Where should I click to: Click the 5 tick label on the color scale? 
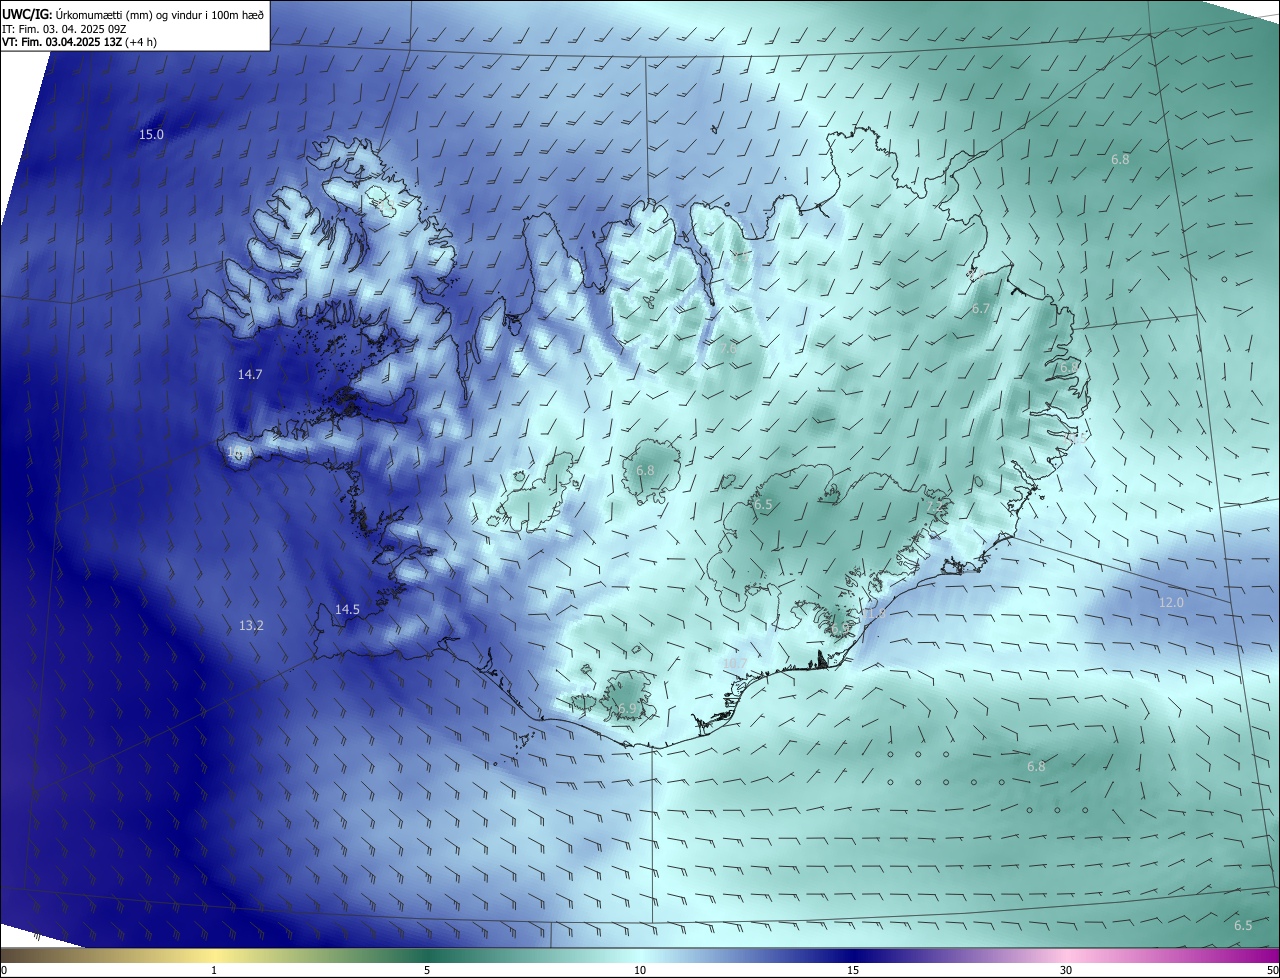427,970
